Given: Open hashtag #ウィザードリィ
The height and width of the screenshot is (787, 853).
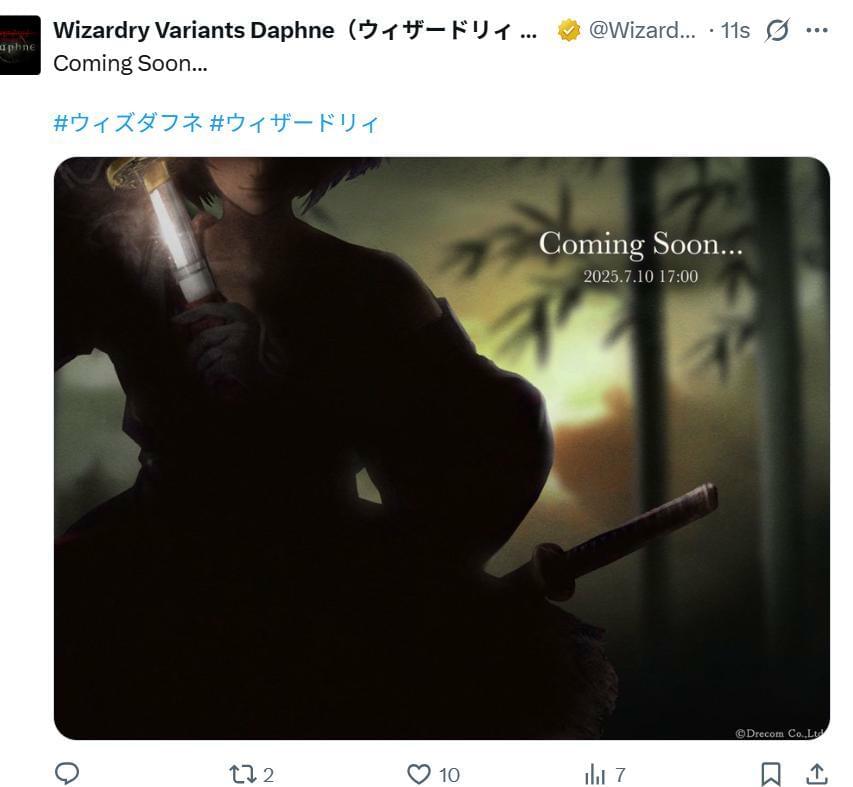Looking at the screenshot, I should click(x=294, y=122).
